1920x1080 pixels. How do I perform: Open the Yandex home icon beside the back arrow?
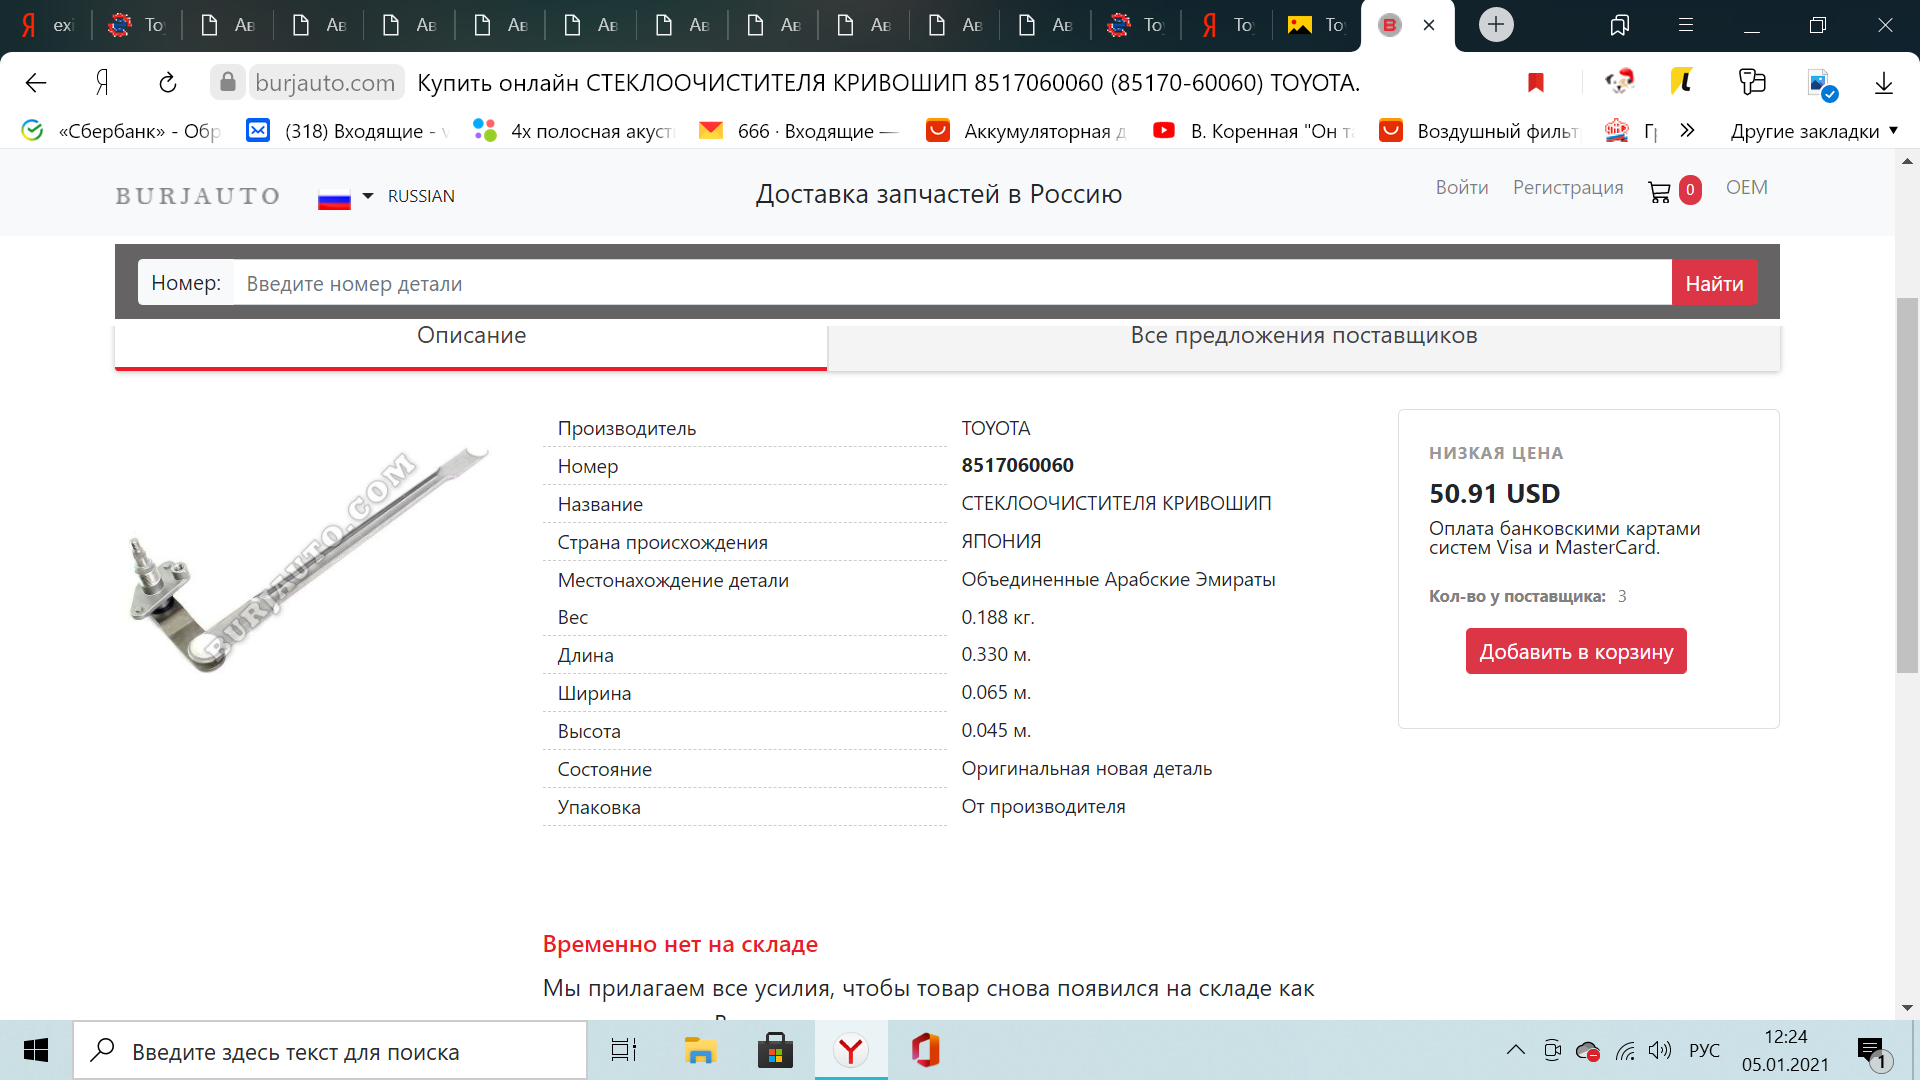102,83
